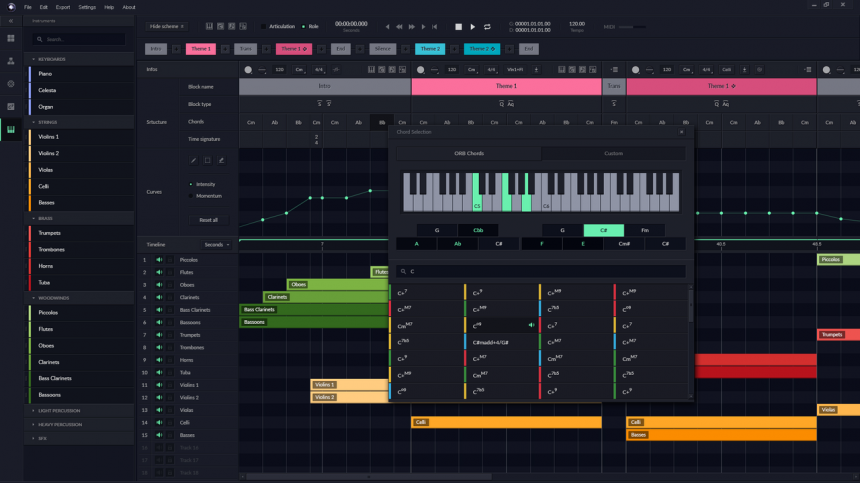Click Reset all under Curves

click(208, 220)
